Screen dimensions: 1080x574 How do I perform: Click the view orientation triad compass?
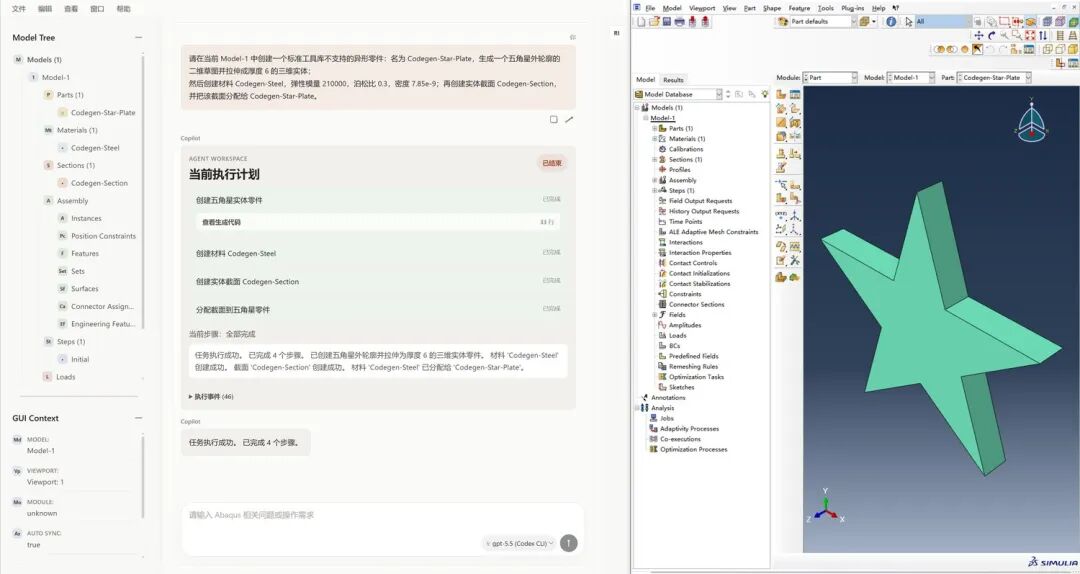[1032, 121]
